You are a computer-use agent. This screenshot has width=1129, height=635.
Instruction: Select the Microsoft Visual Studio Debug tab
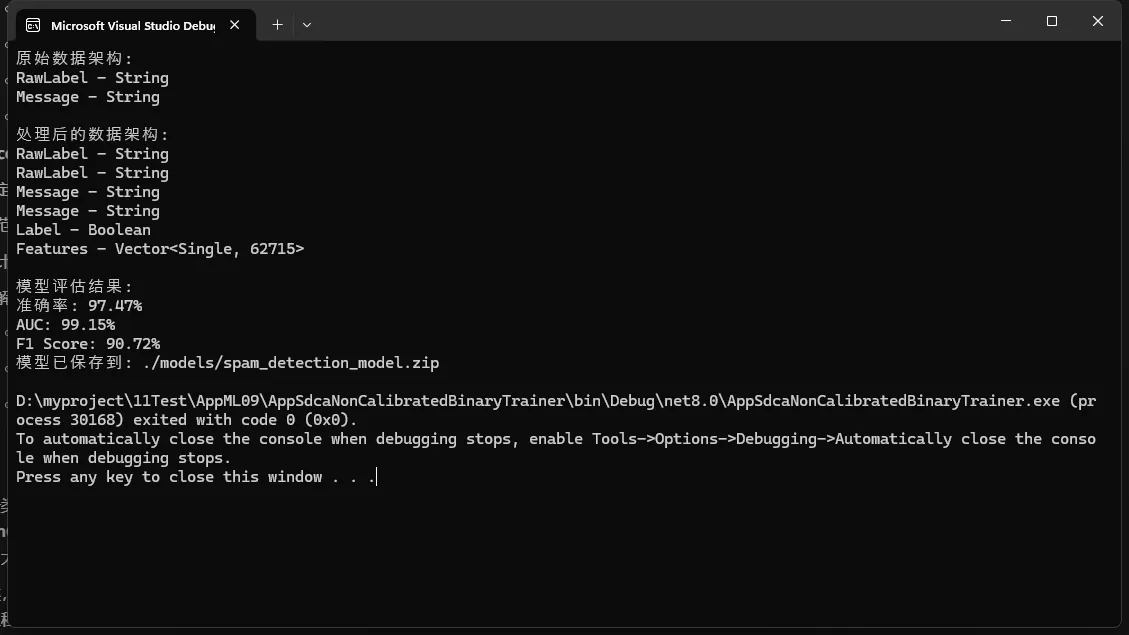coord(132,25)
